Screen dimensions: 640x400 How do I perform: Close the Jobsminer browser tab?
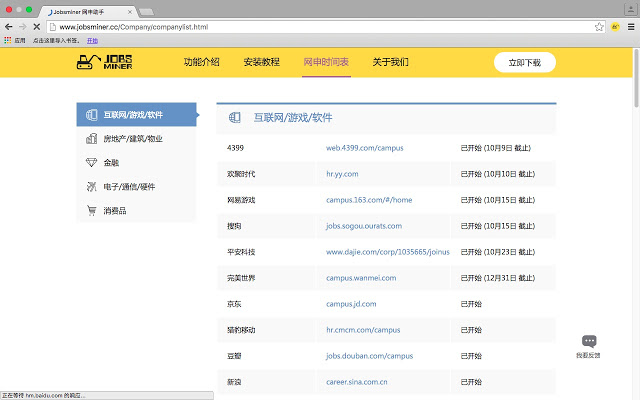point(130,12)
